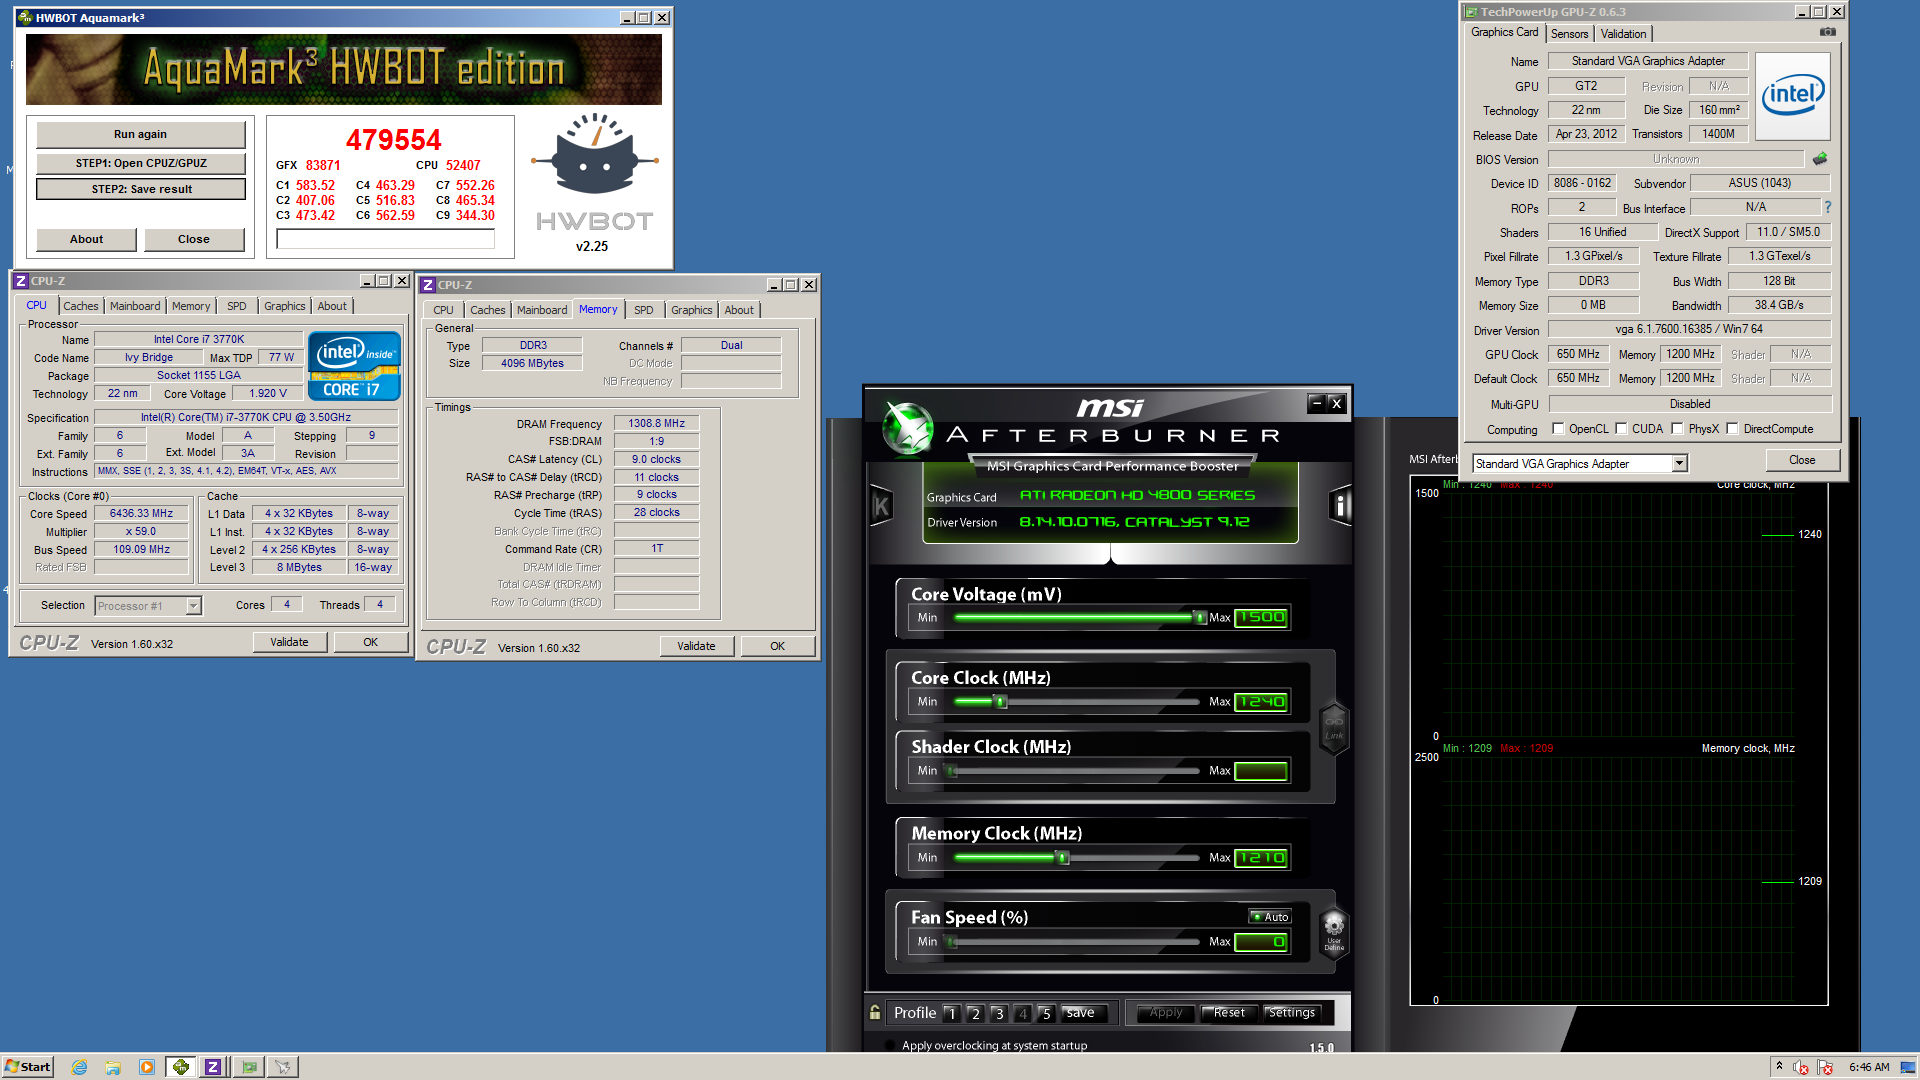Adjust Core Clock slider handle
Screen dimensions: 1920x1080
[1000, 702]
